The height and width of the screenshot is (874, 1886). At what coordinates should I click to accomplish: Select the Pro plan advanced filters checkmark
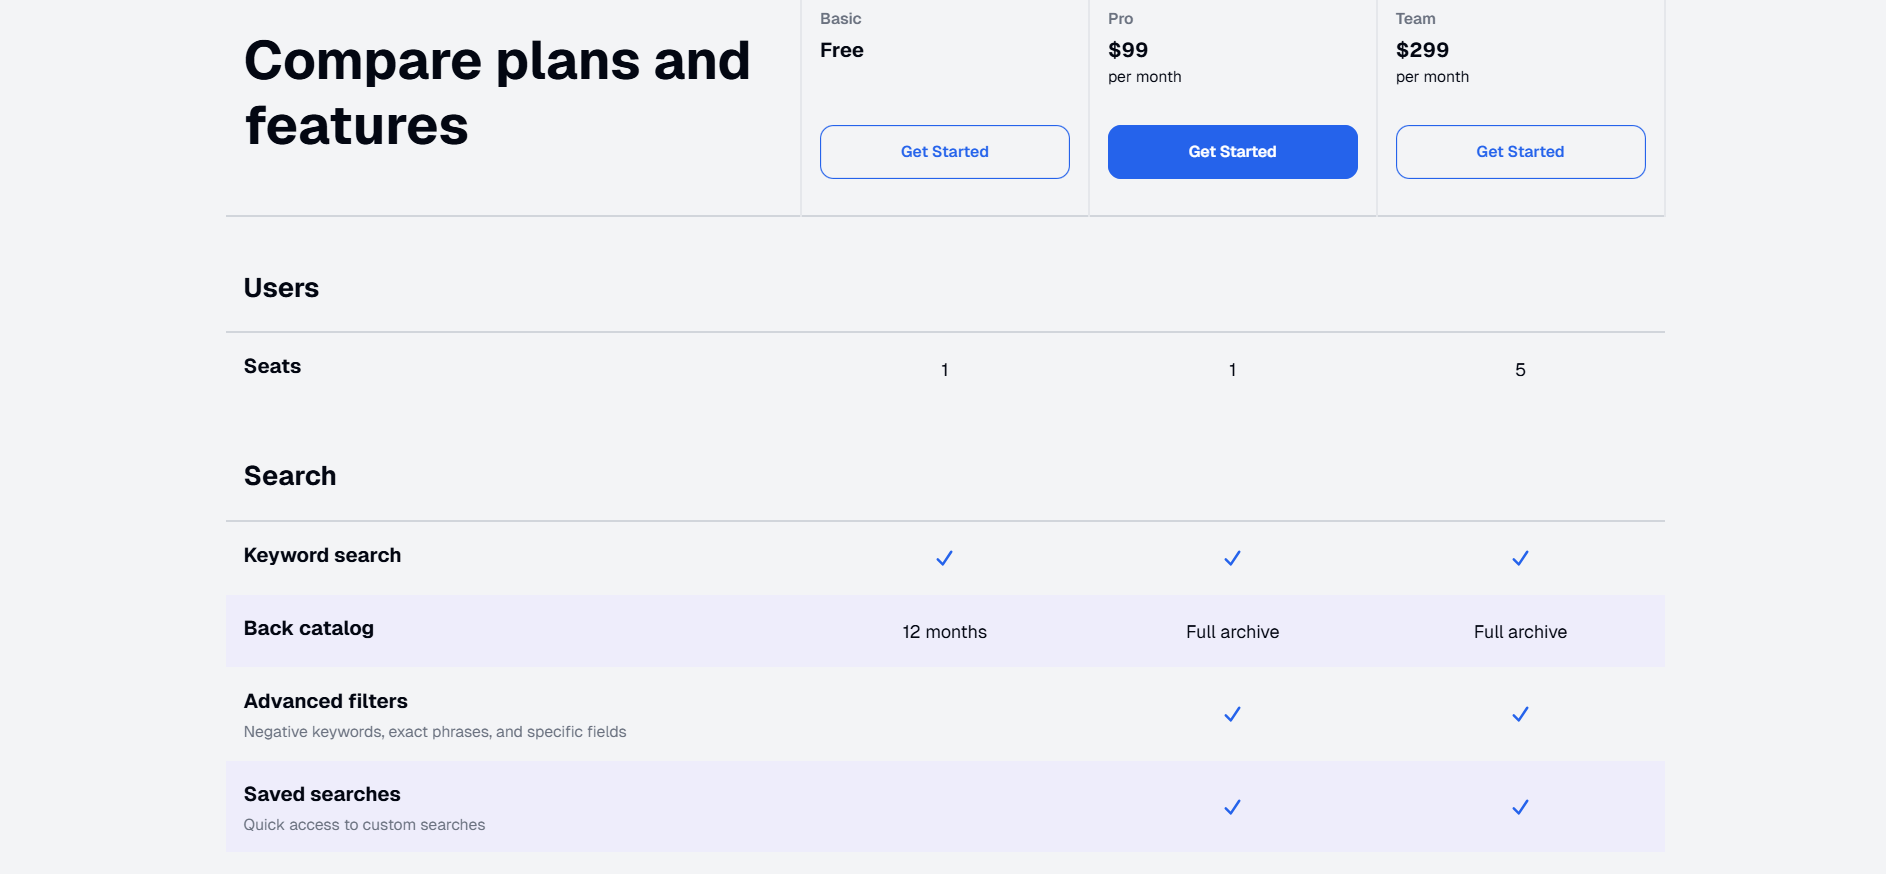(1232, 714)
